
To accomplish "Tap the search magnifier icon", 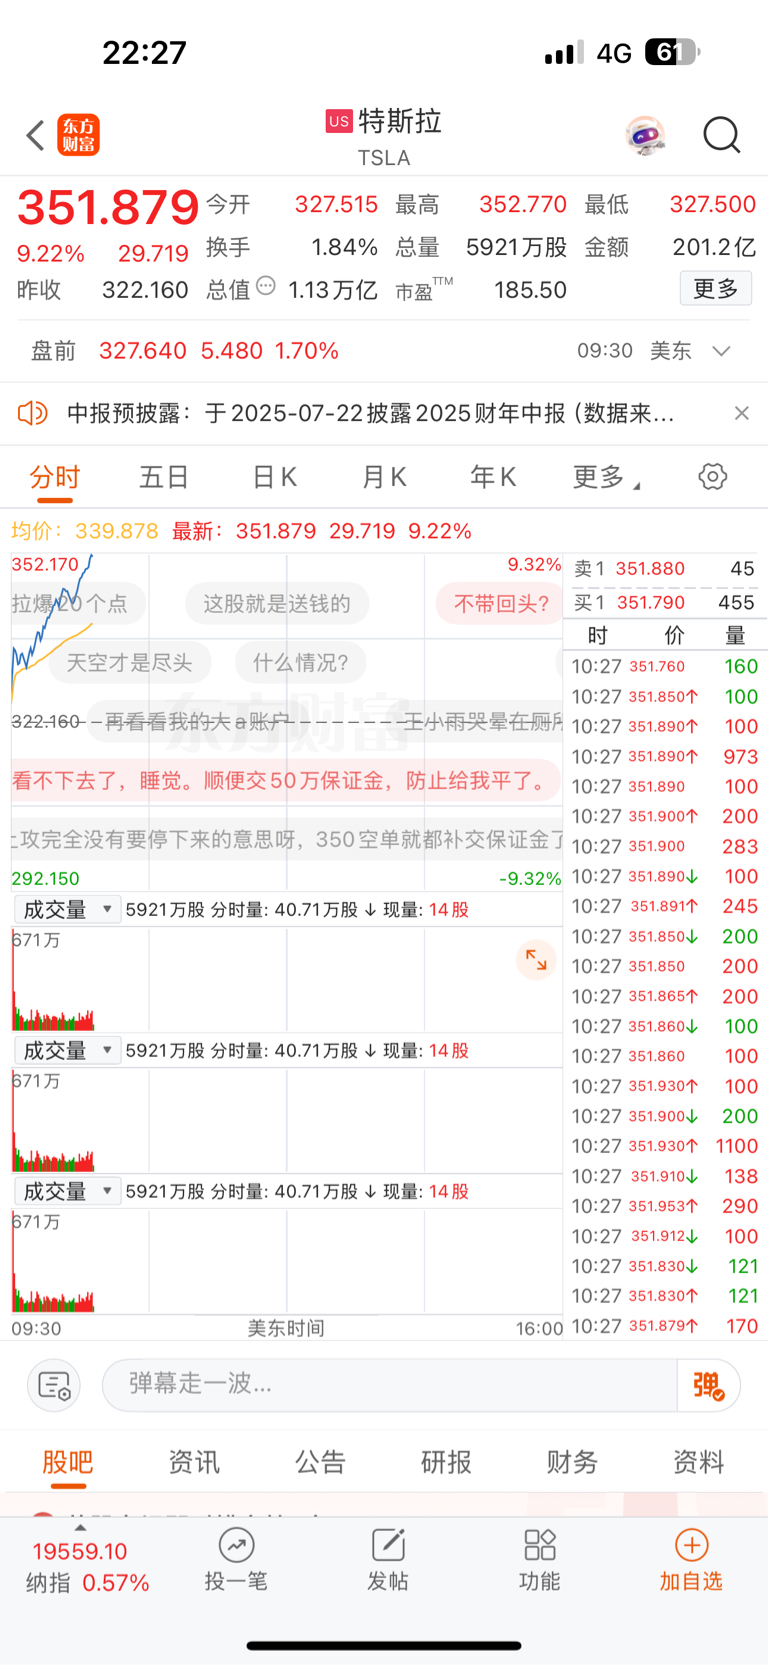I will 721,135.
